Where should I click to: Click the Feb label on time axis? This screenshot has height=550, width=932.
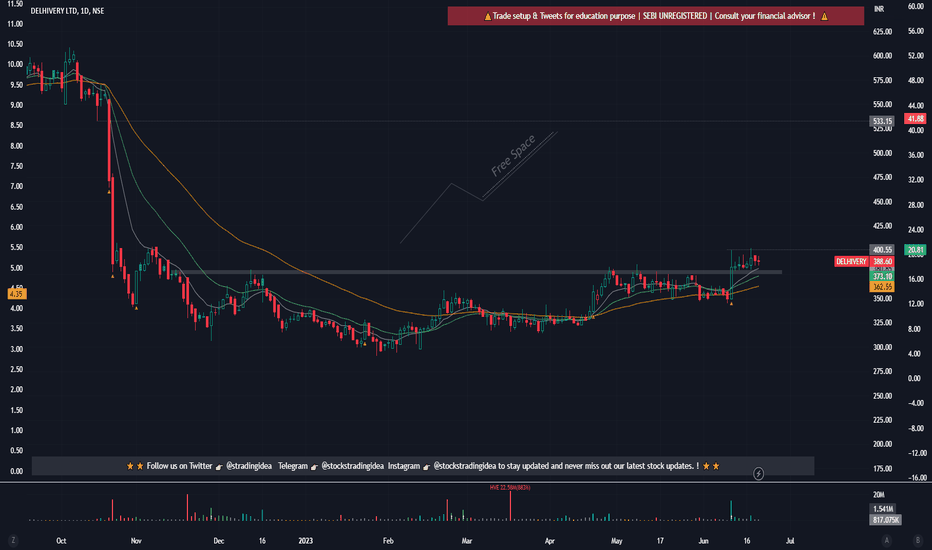(388, 541)
